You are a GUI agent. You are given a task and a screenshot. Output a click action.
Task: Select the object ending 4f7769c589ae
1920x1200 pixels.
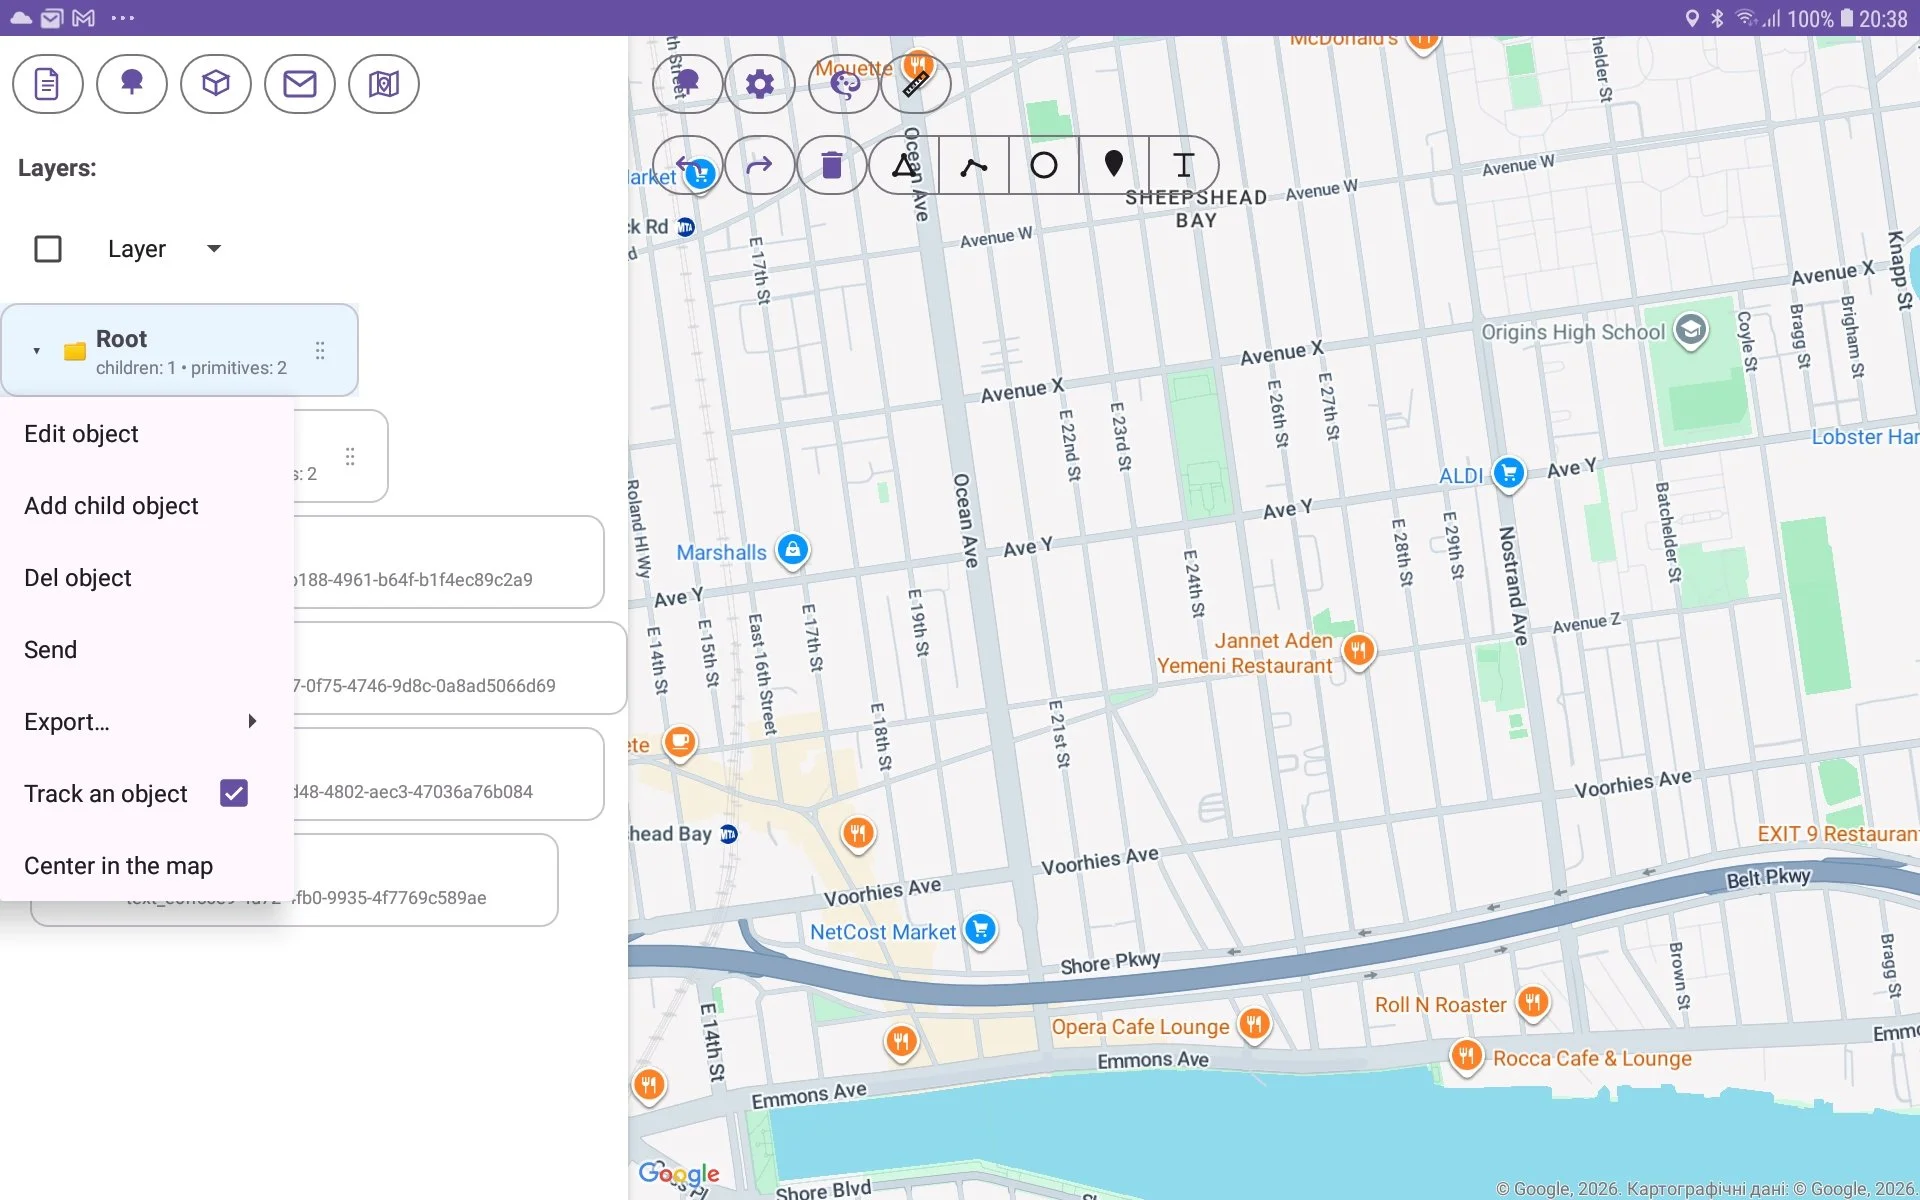point(425,880)
